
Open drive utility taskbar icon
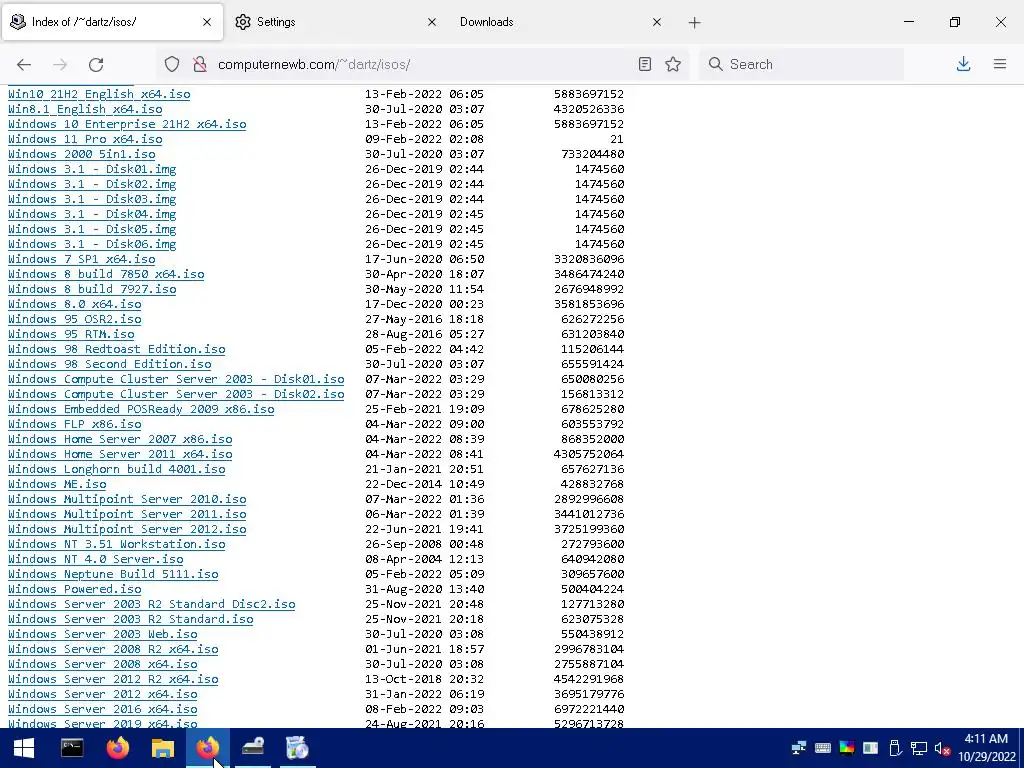pyautogui.click(x=253, y=748)
